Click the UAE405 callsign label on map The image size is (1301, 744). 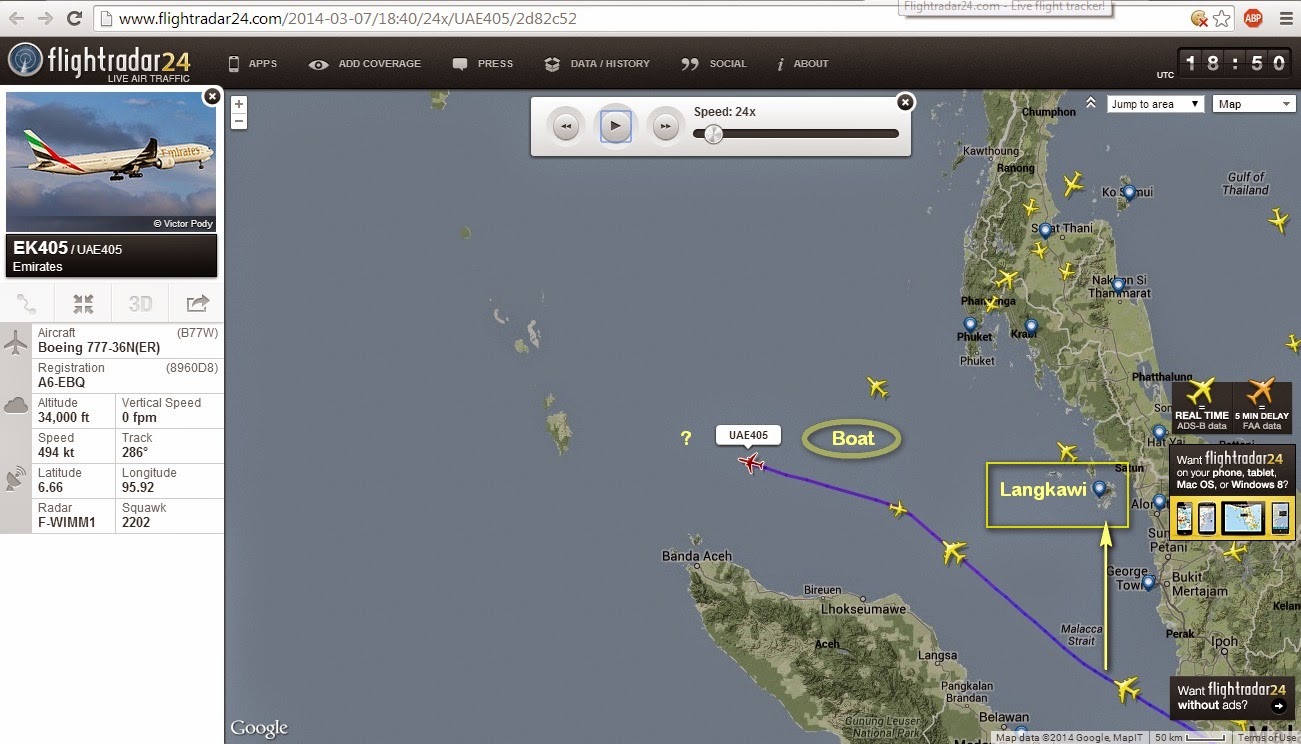point(748,435)
